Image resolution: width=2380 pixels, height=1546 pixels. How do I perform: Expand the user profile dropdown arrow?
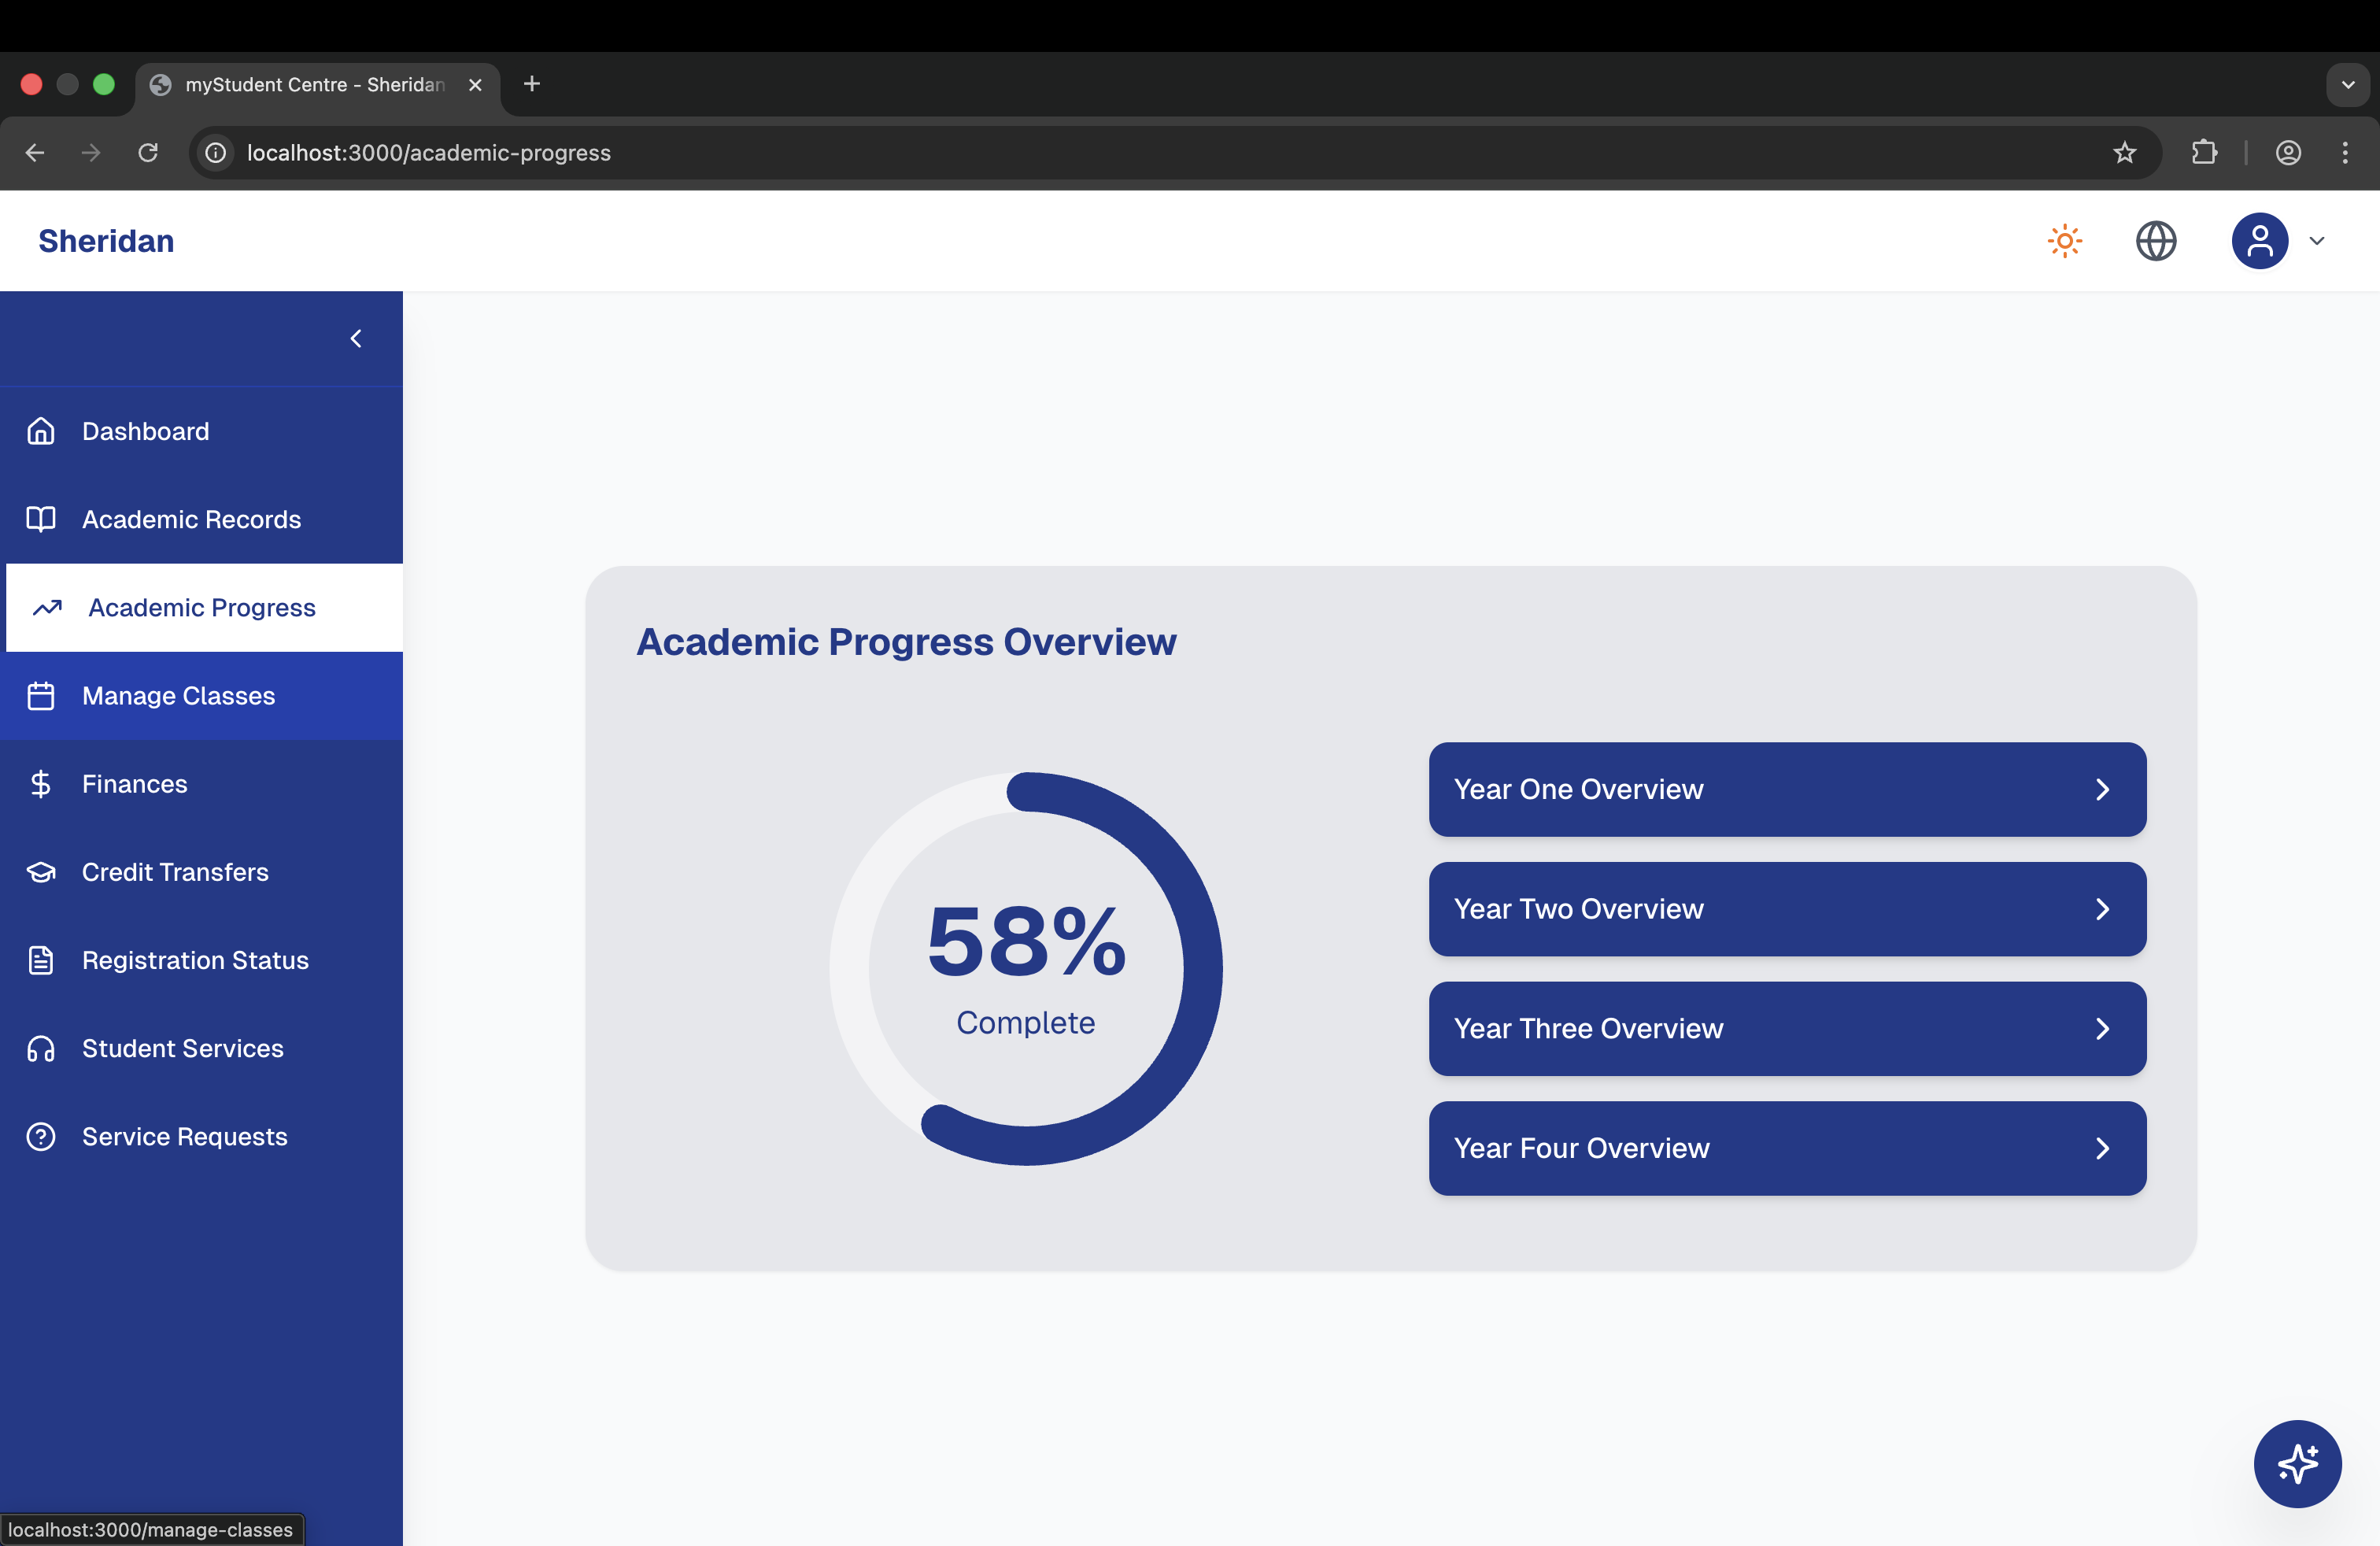tap(2317, 241)
